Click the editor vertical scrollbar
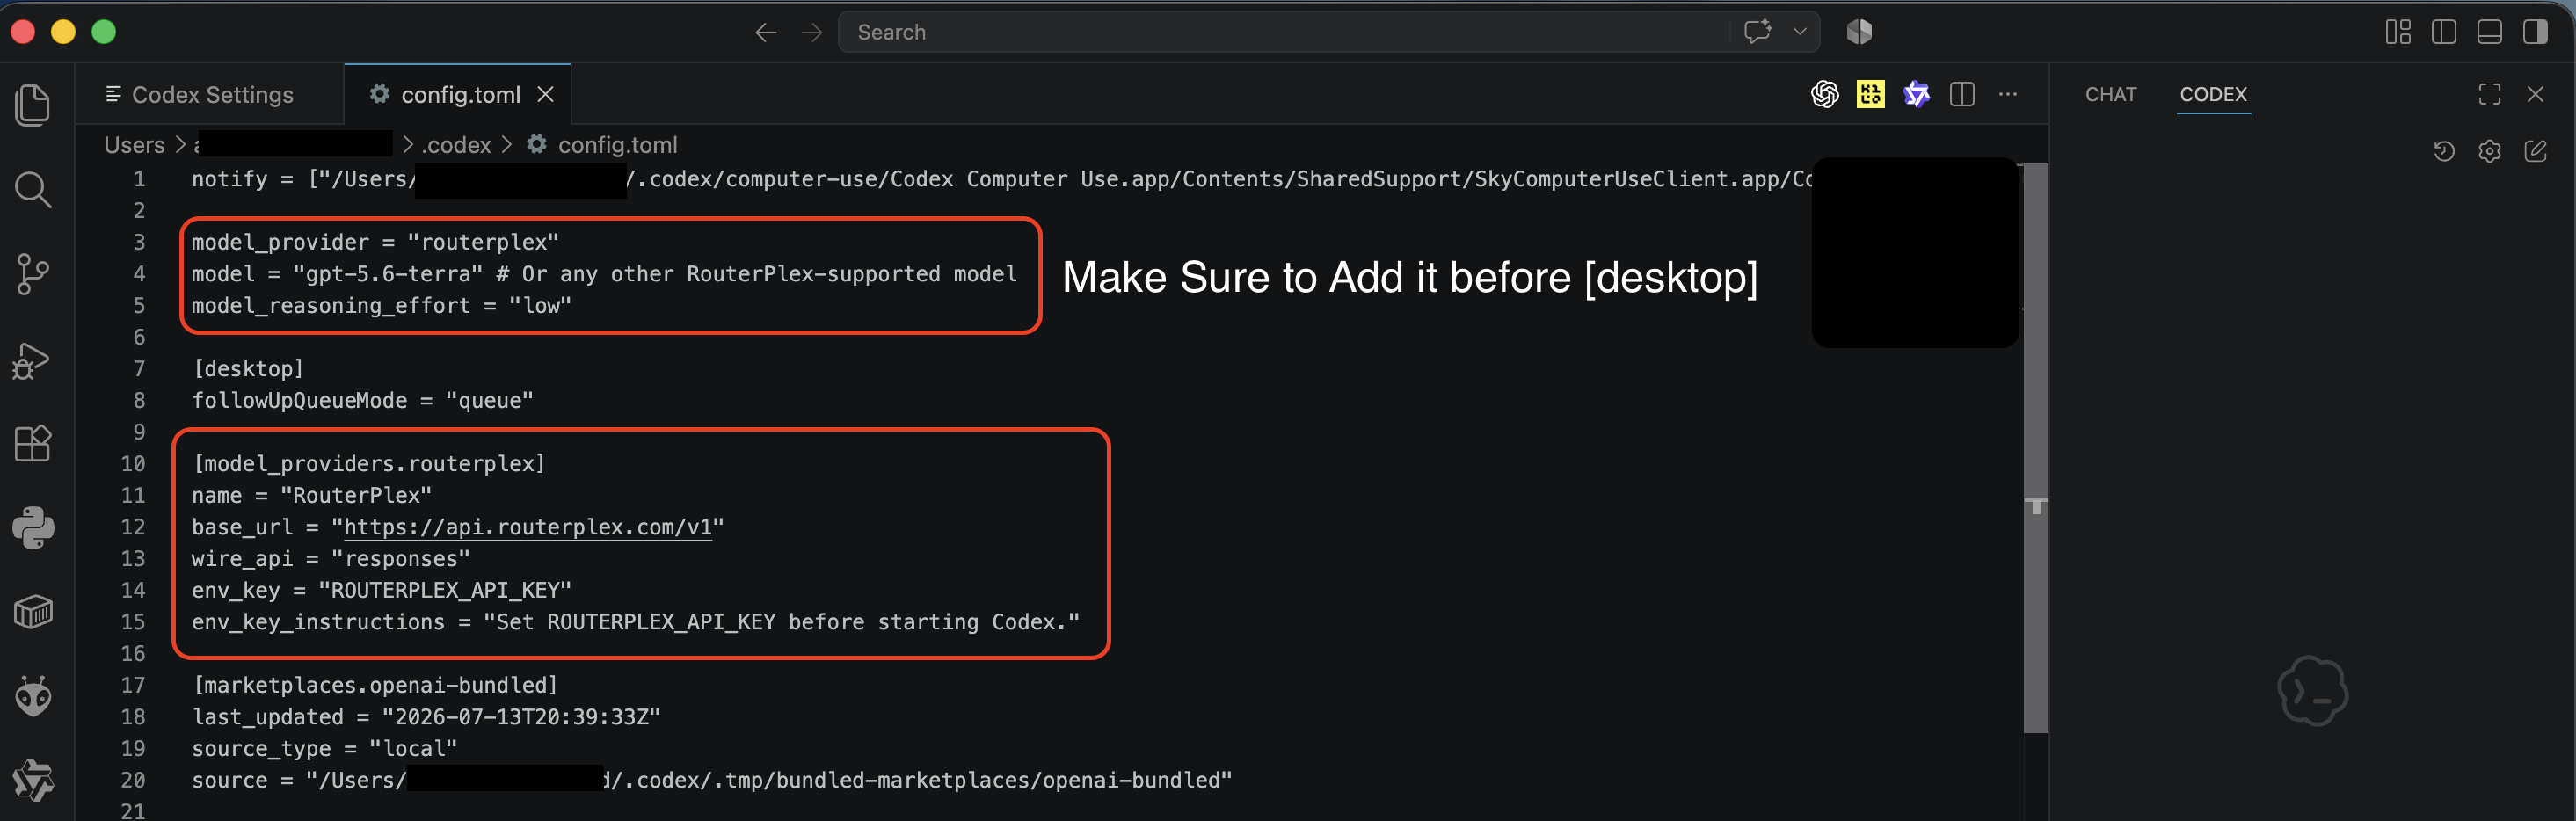The image size is (2576, 821). click(2035, 448)
